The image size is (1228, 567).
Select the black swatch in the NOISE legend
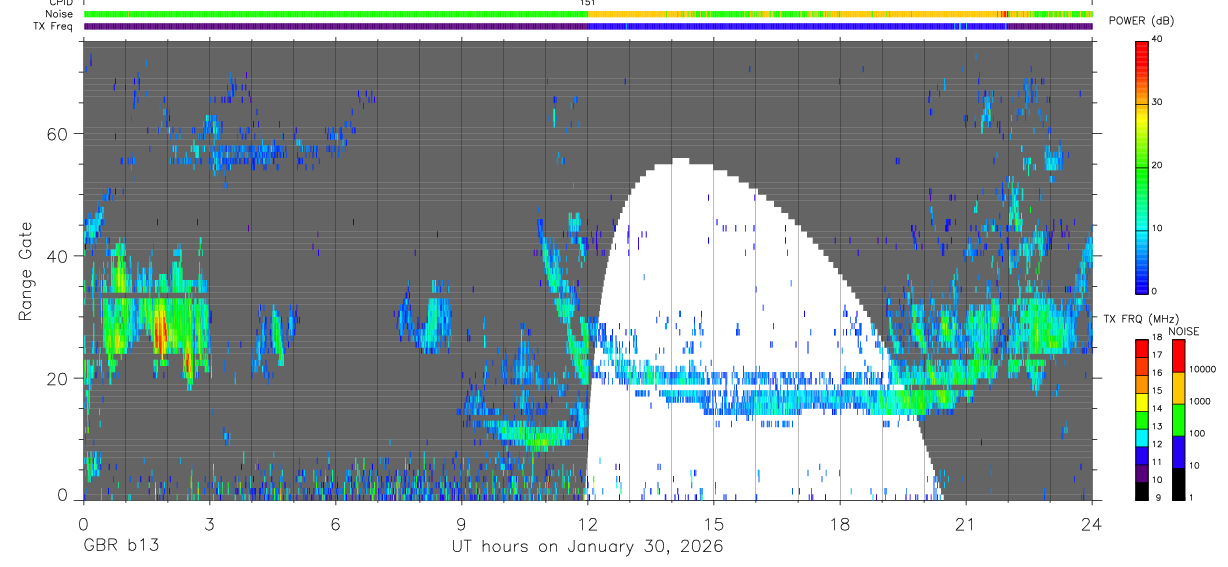point(1179,484)
